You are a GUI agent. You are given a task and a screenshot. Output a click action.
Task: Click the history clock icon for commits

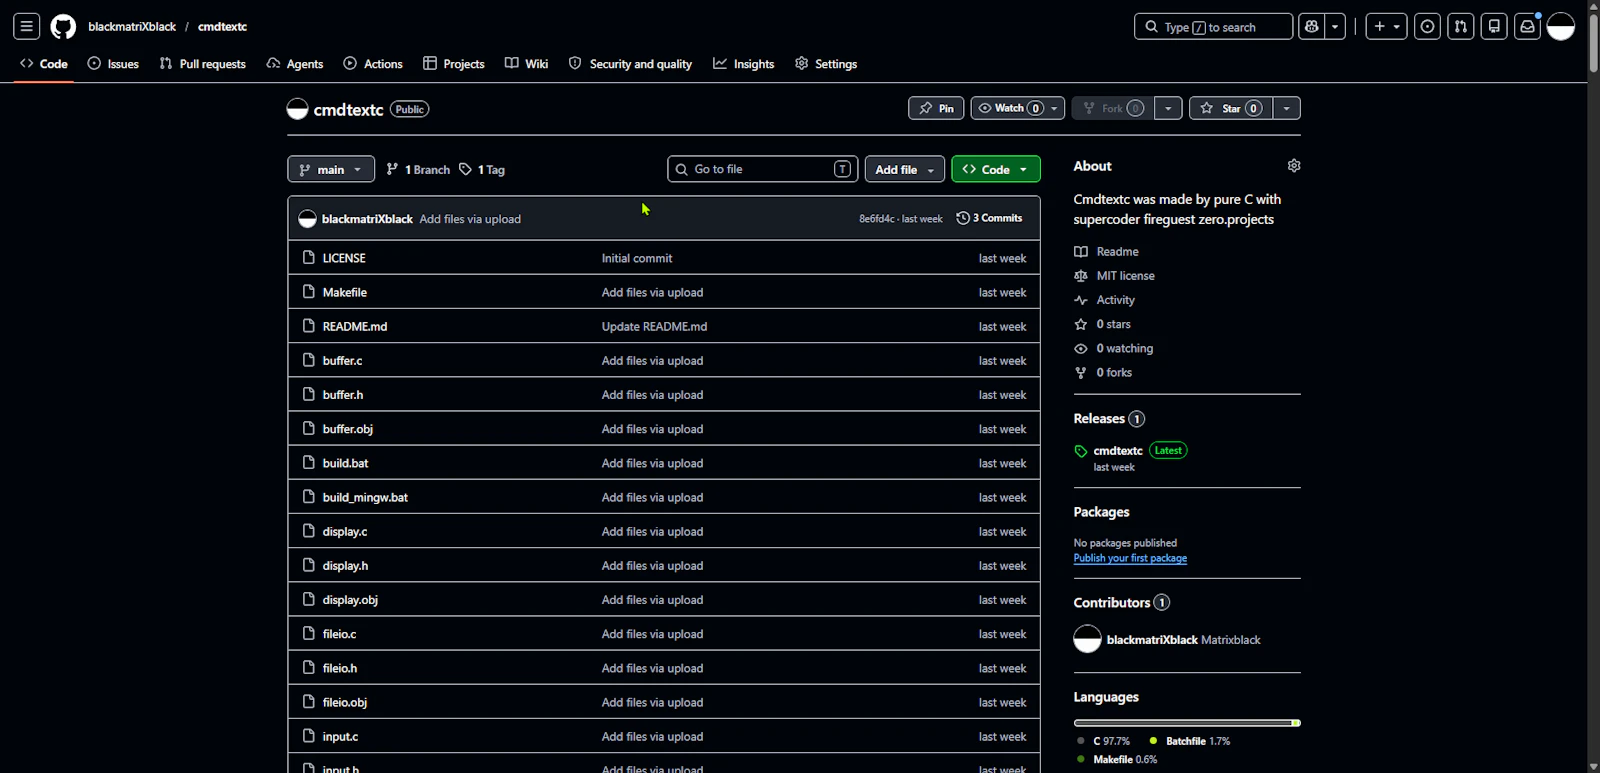963,218
